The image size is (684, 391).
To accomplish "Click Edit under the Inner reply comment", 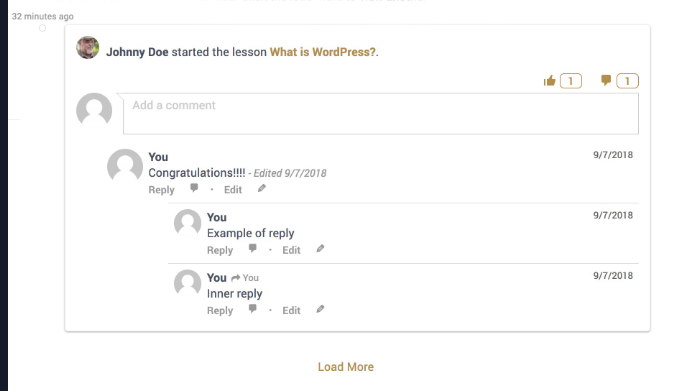I will click(x=291, y=310).
